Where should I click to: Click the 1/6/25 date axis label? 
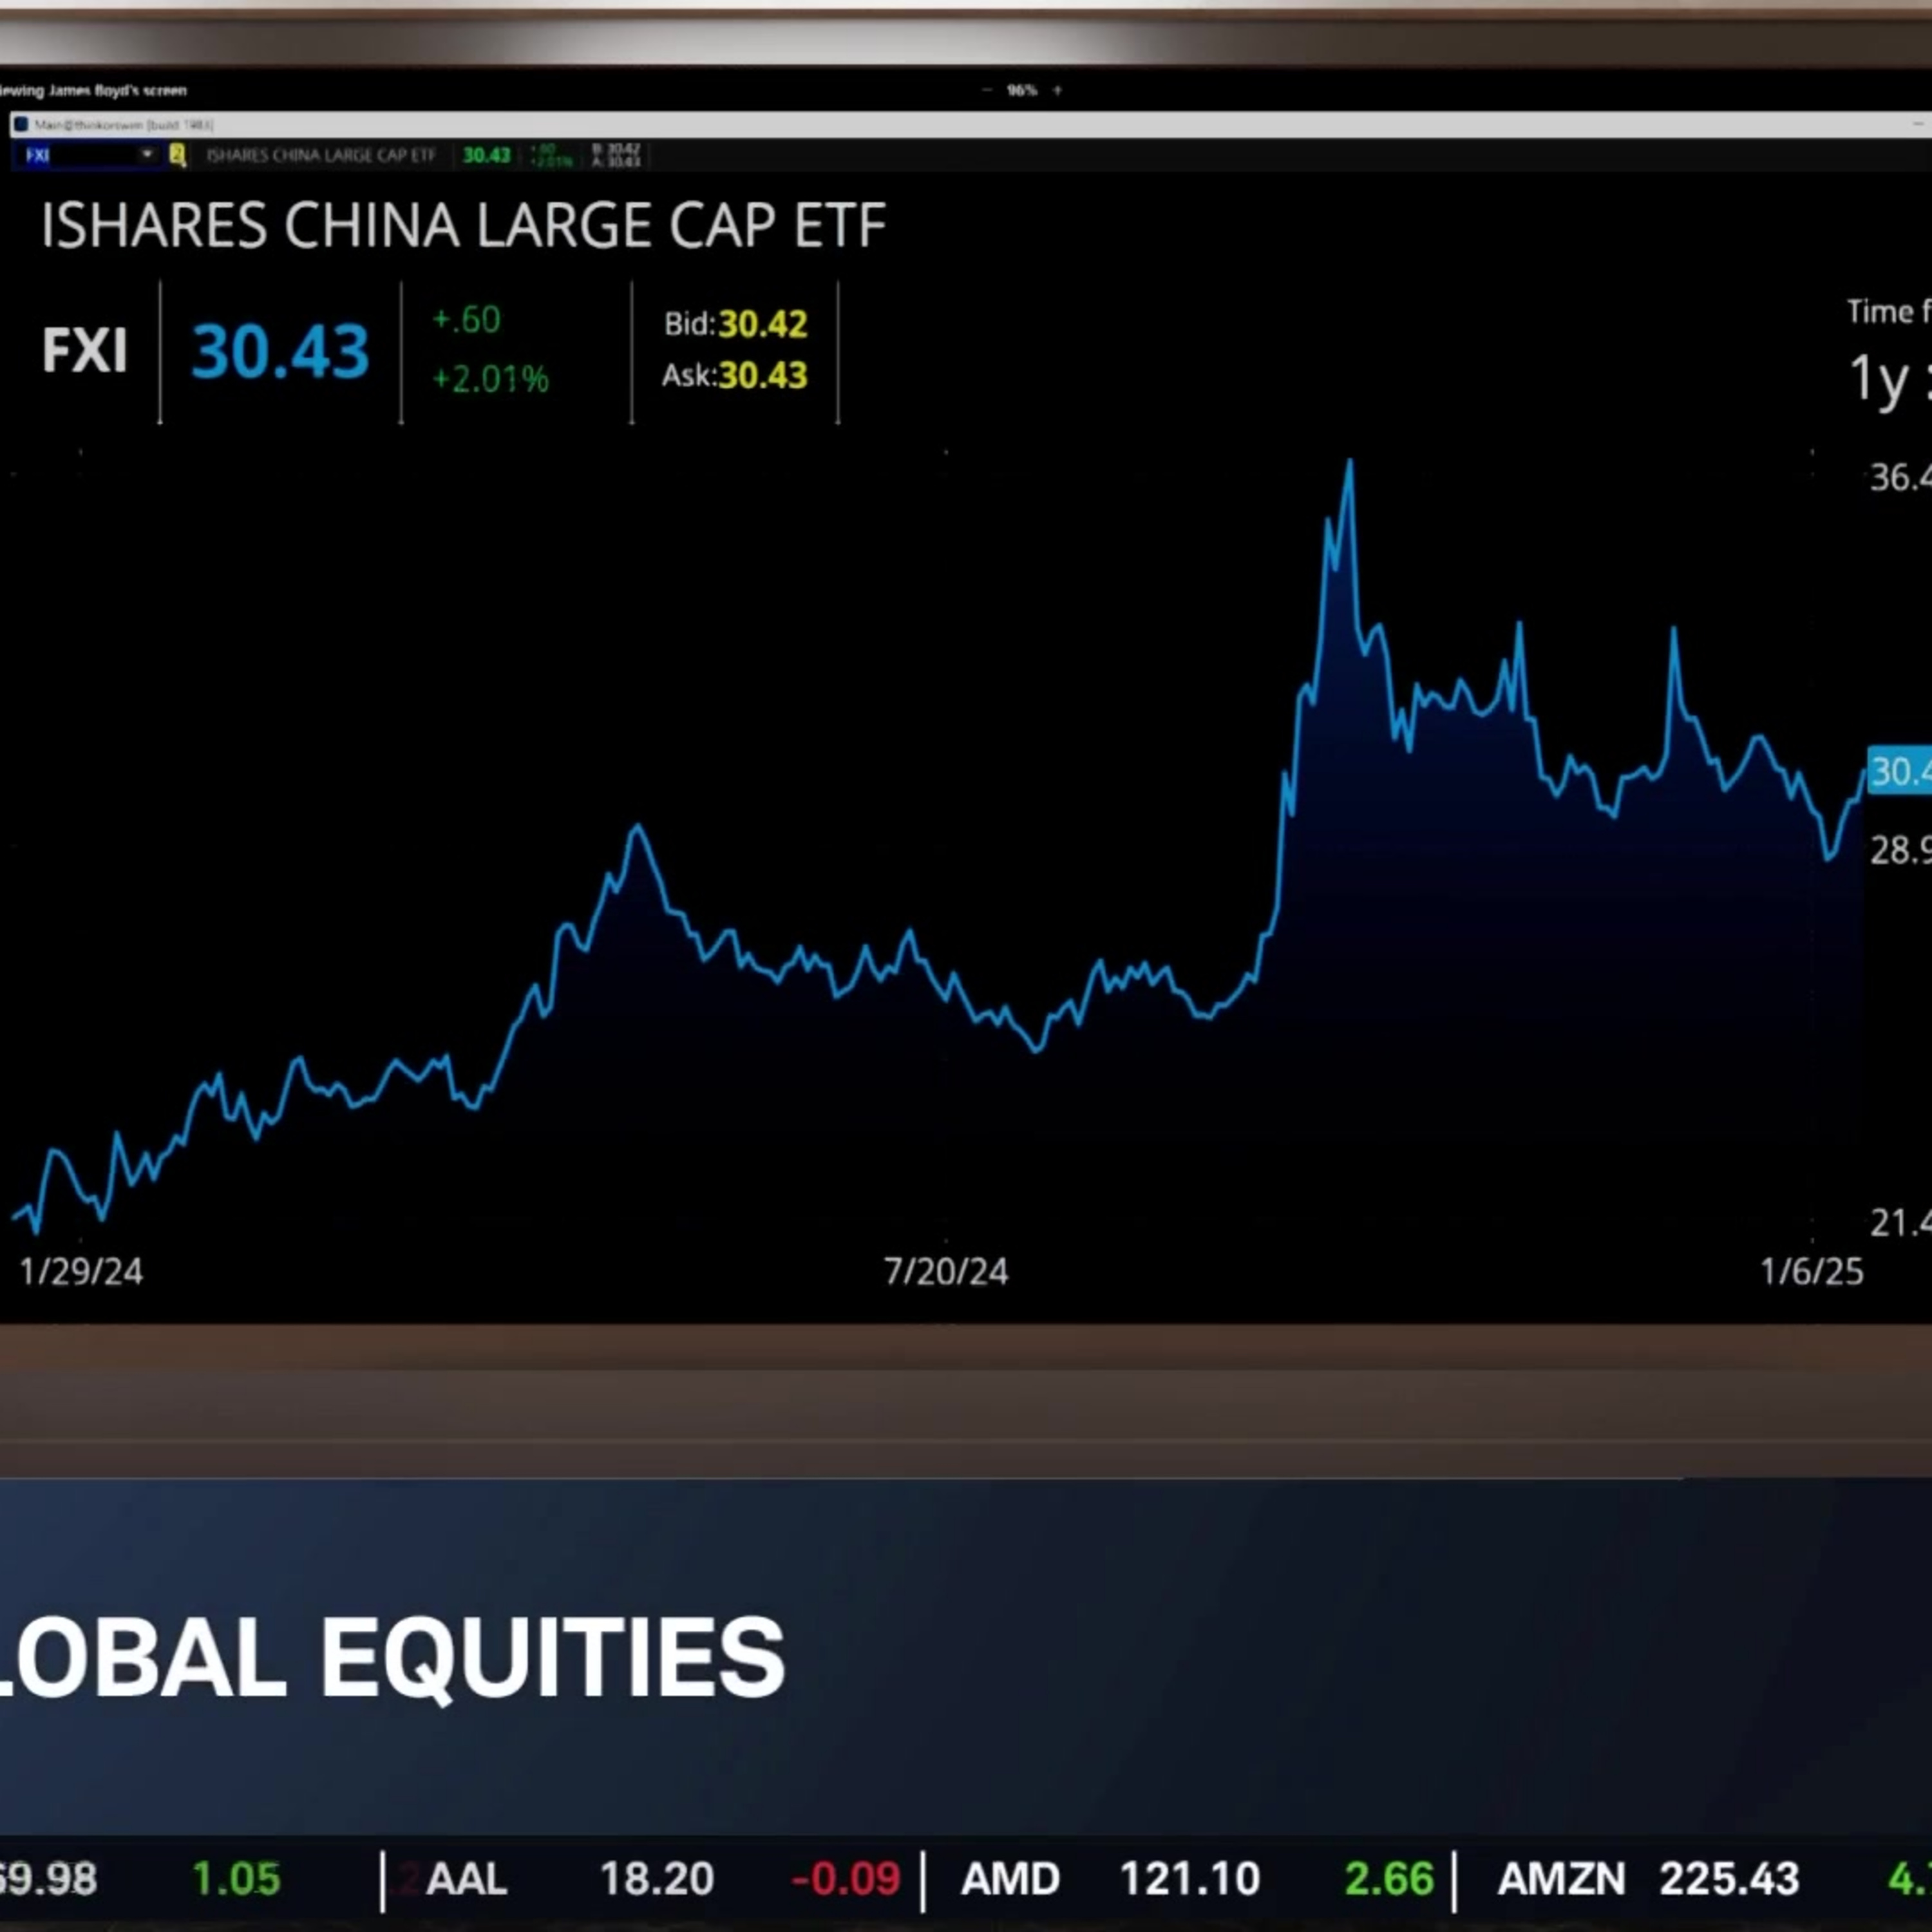[x=1812, y=1272]
